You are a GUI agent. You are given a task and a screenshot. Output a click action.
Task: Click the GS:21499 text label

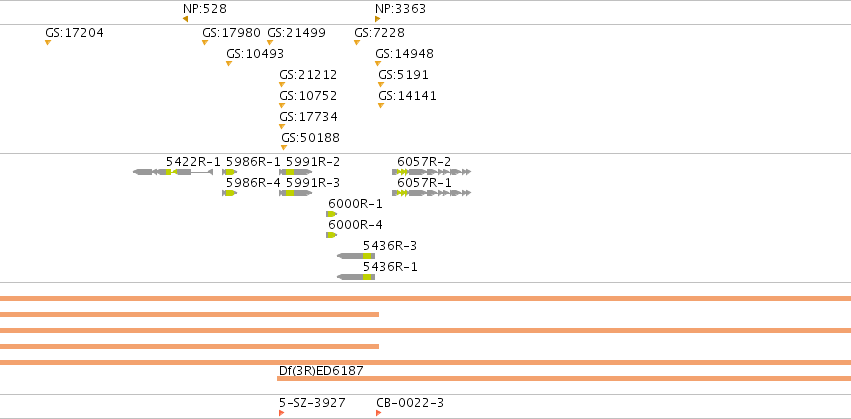(x=296, y=33)
